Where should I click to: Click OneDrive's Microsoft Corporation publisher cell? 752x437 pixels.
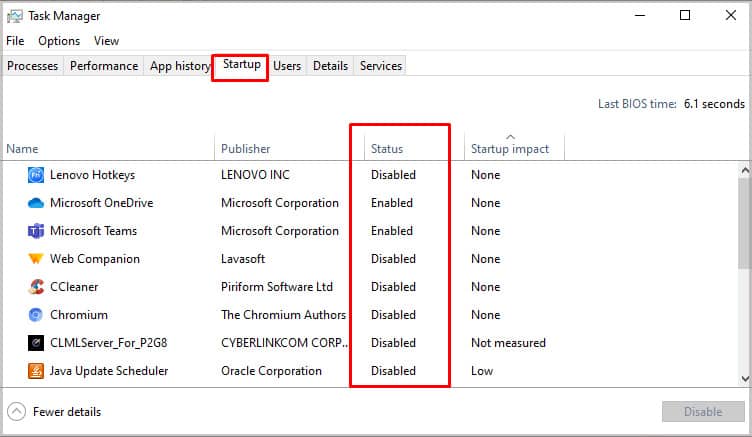(280, 203)
